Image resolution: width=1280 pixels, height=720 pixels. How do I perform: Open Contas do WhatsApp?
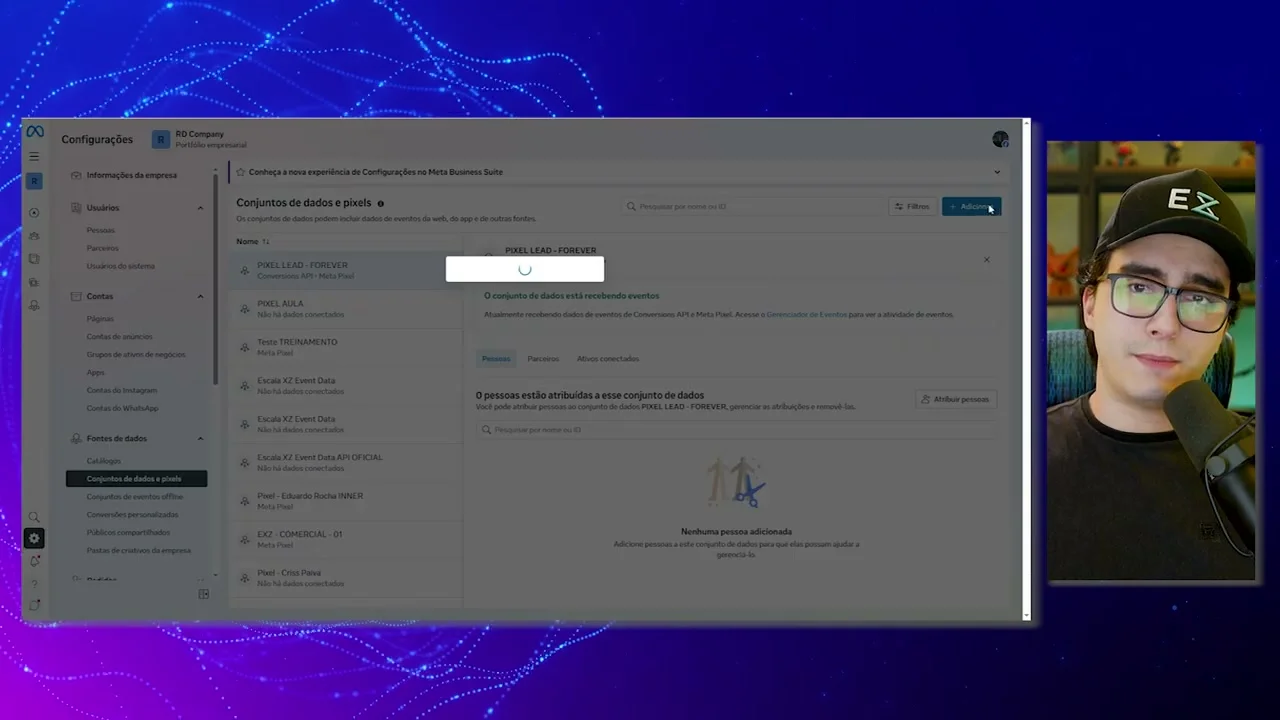[123, 408]
